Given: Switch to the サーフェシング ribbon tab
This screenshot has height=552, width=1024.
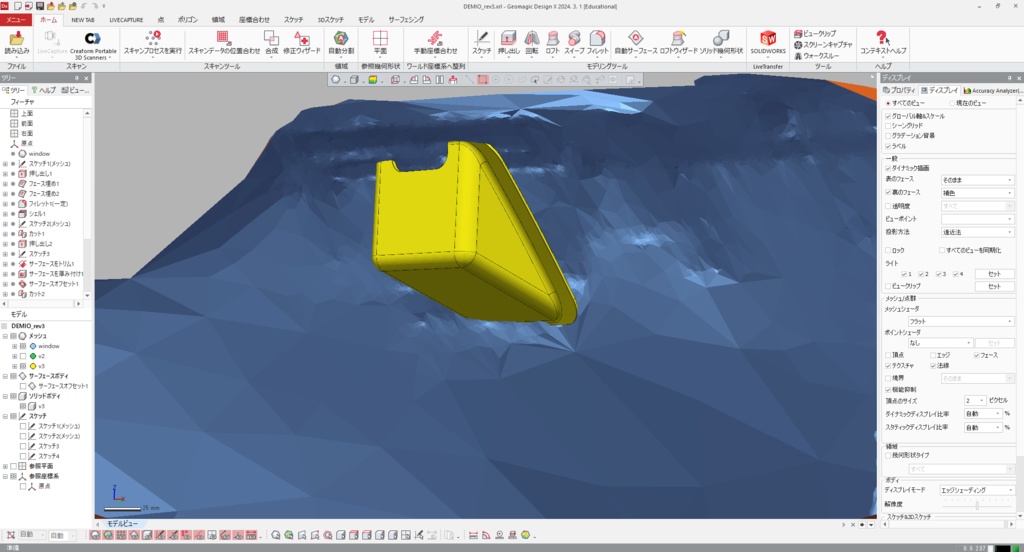Looking at the screenshot, I should click(406, 20).
